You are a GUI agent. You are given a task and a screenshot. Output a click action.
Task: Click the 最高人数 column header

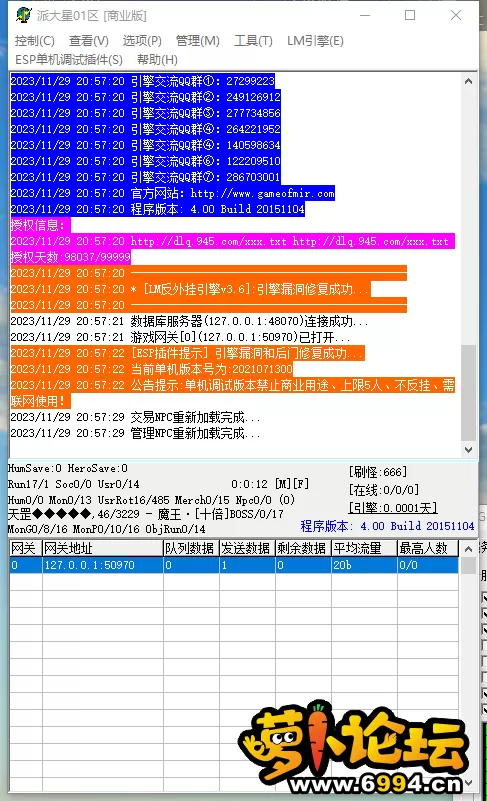tap(428, 549)
